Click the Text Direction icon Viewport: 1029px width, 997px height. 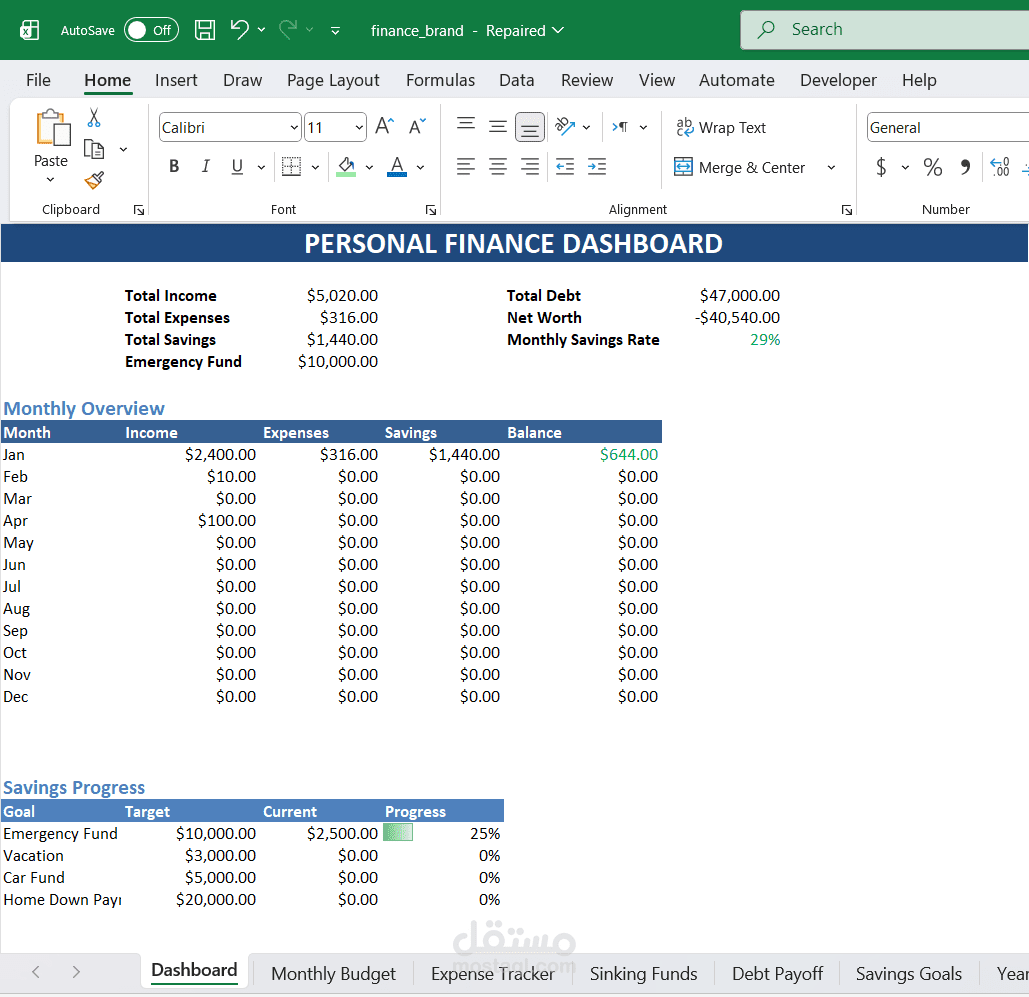(x=620, y=127)
